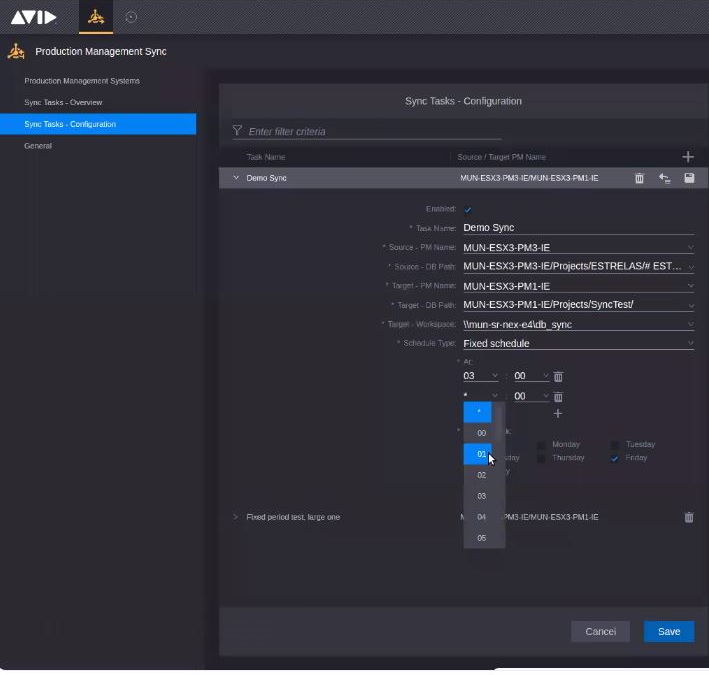
Task: Open Production Management Systems page
Action: 82,81
